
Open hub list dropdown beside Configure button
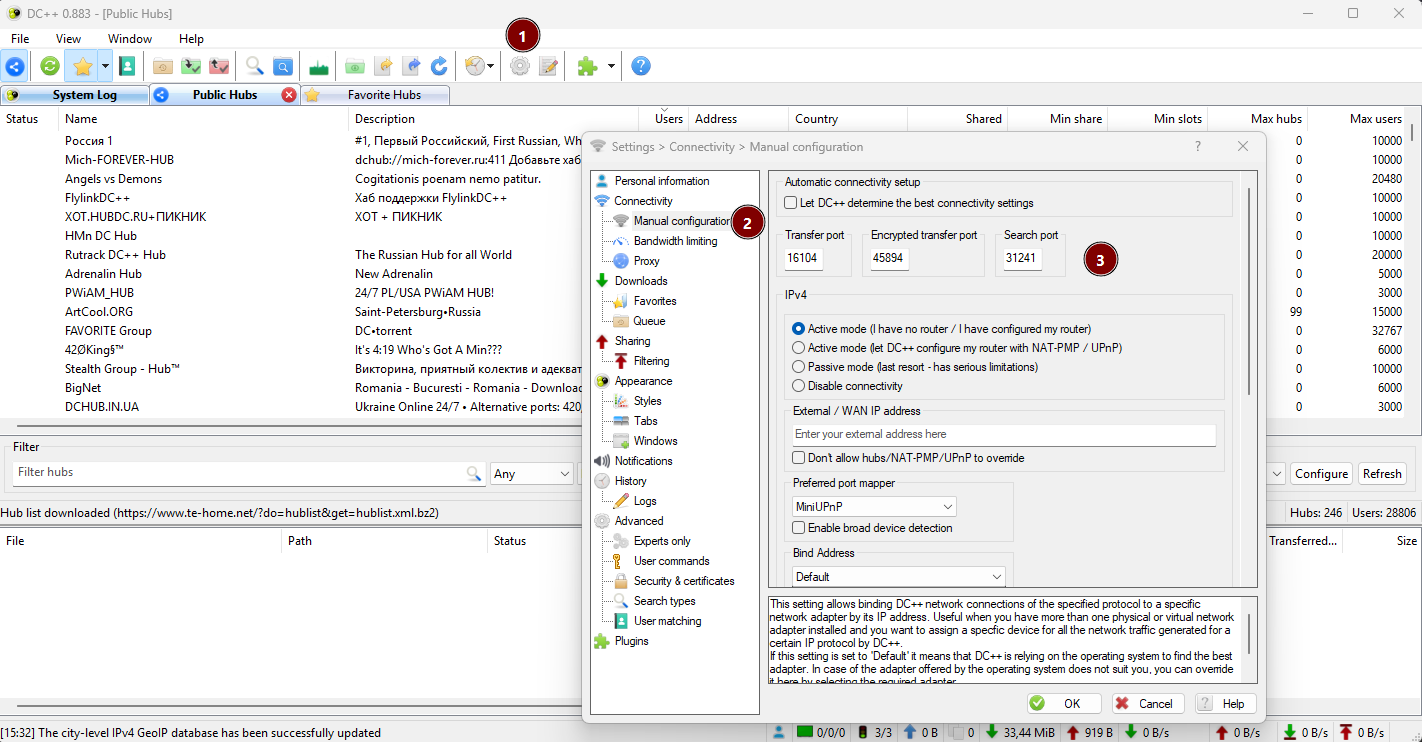click(x=1277, y=474)
